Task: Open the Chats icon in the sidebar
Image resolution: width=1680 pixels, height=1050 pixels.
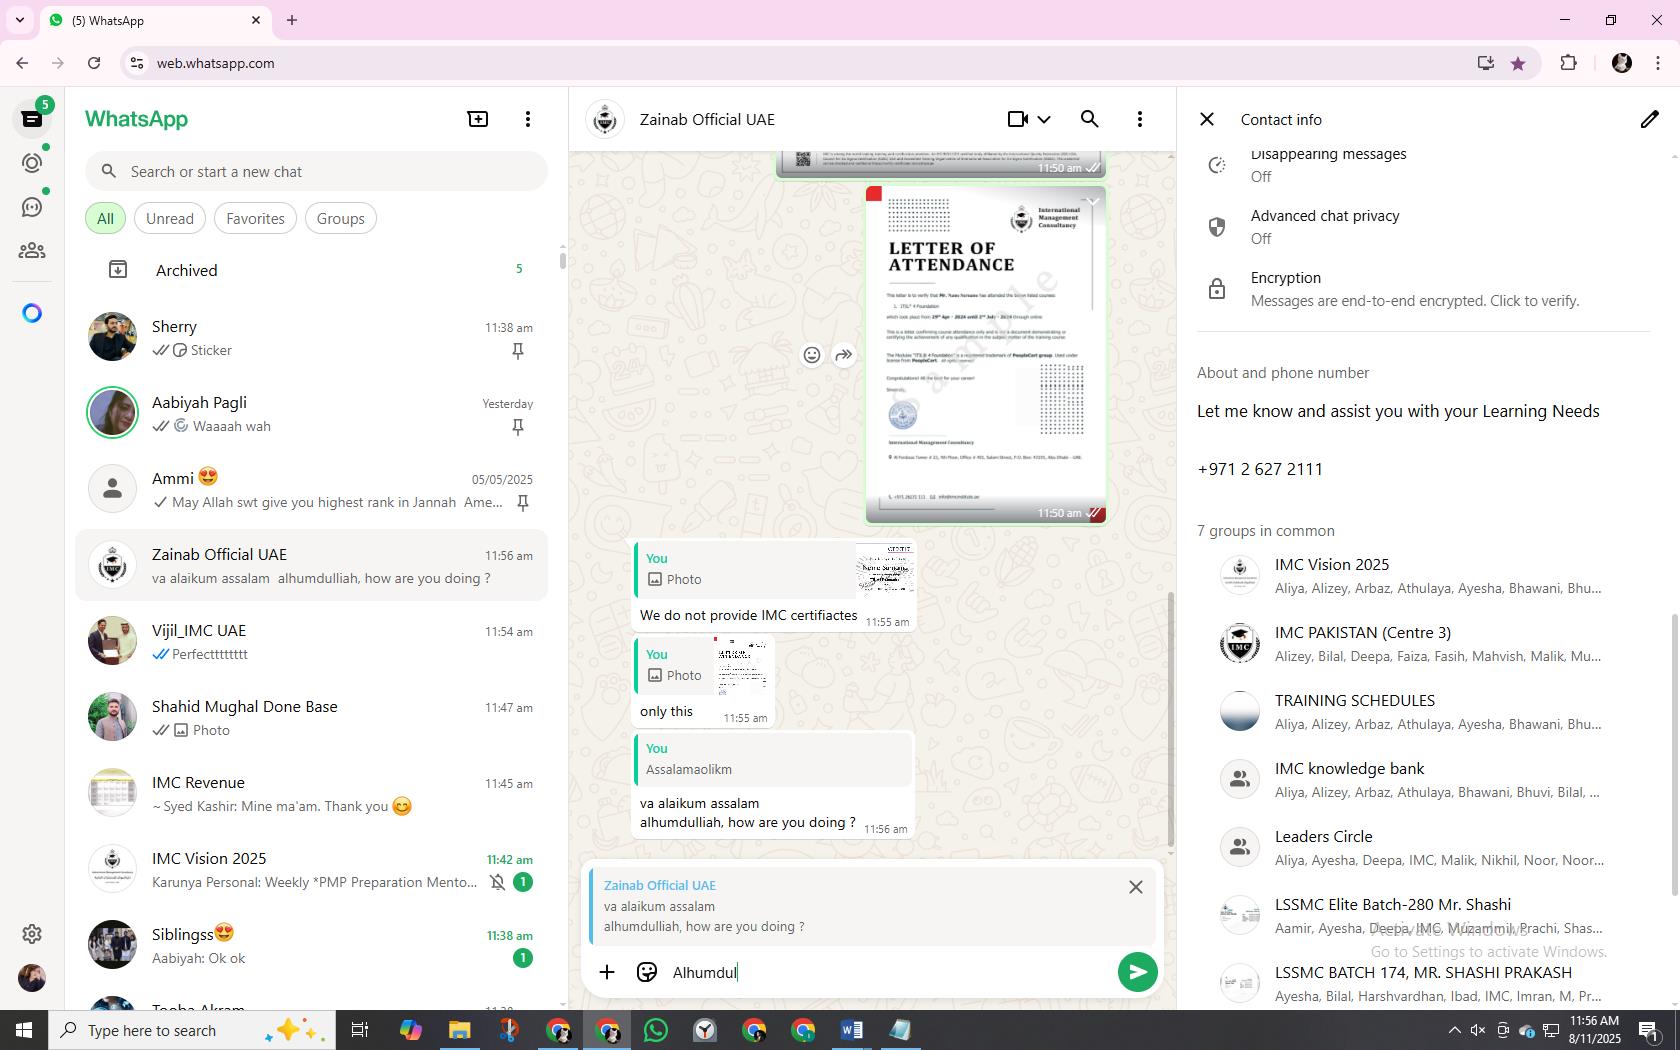Action: pyautogui.click(x=32, y=119)
